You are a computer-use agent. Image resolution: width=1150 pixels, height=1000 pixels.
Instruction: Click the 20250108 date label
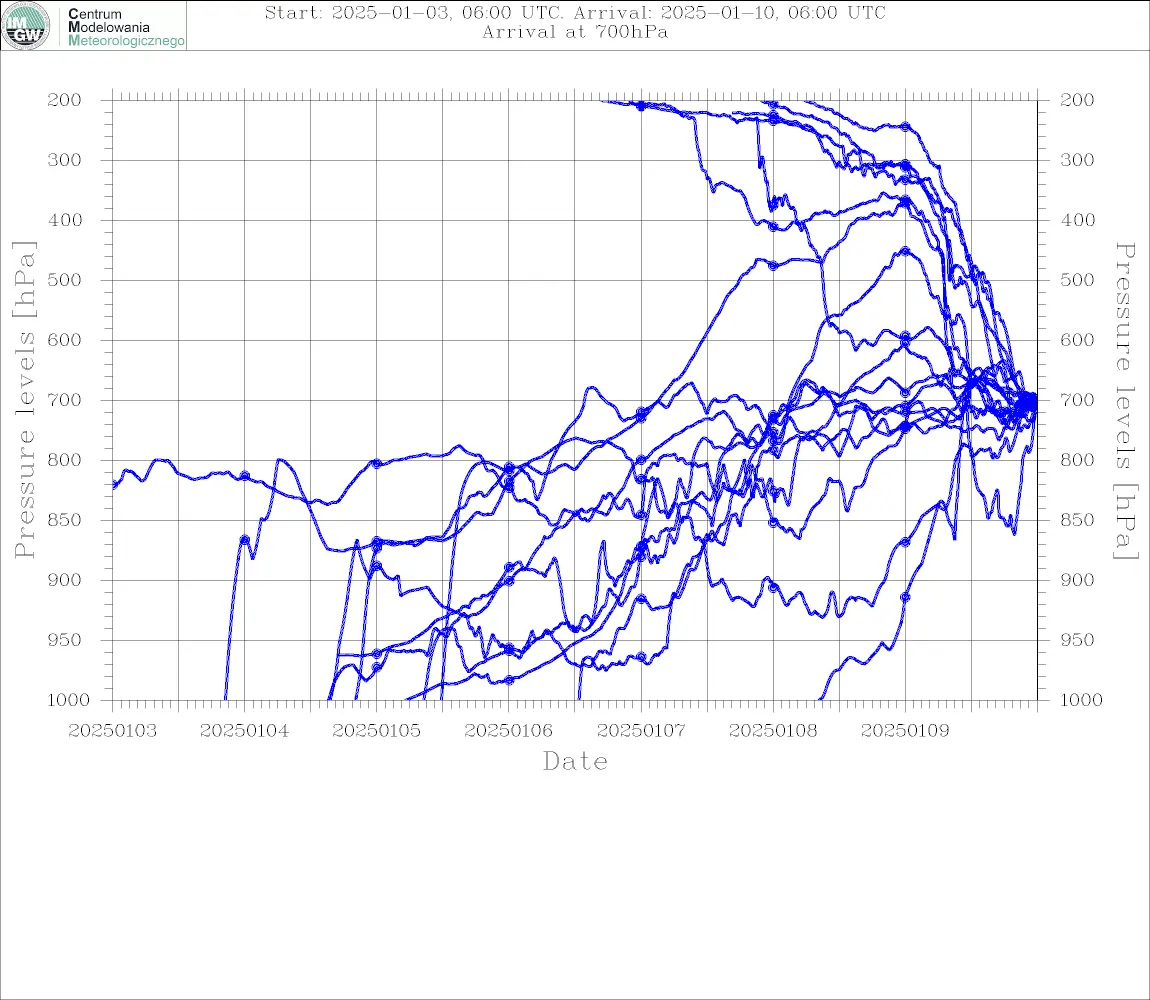tap(773, 731)
